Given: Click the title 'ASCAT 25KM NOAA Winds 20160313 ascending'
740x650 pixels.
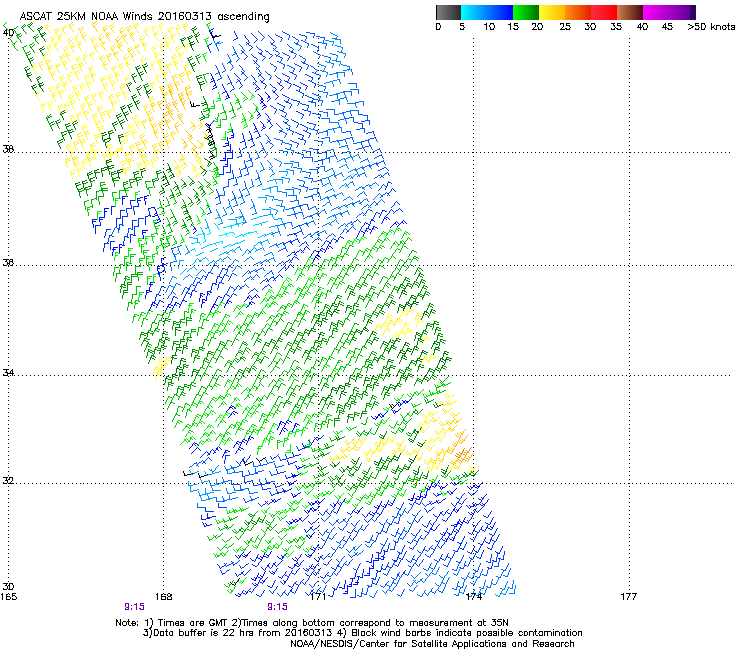Looking at the screenshot, I should click(144, 17).
